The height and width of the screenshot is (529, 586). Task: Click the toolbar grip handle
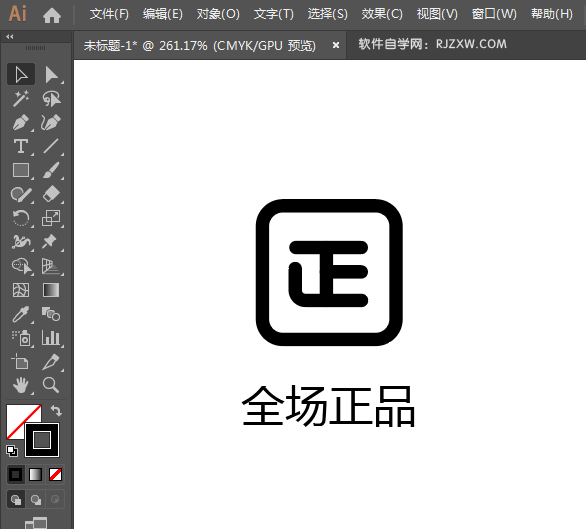coord(36,48)
